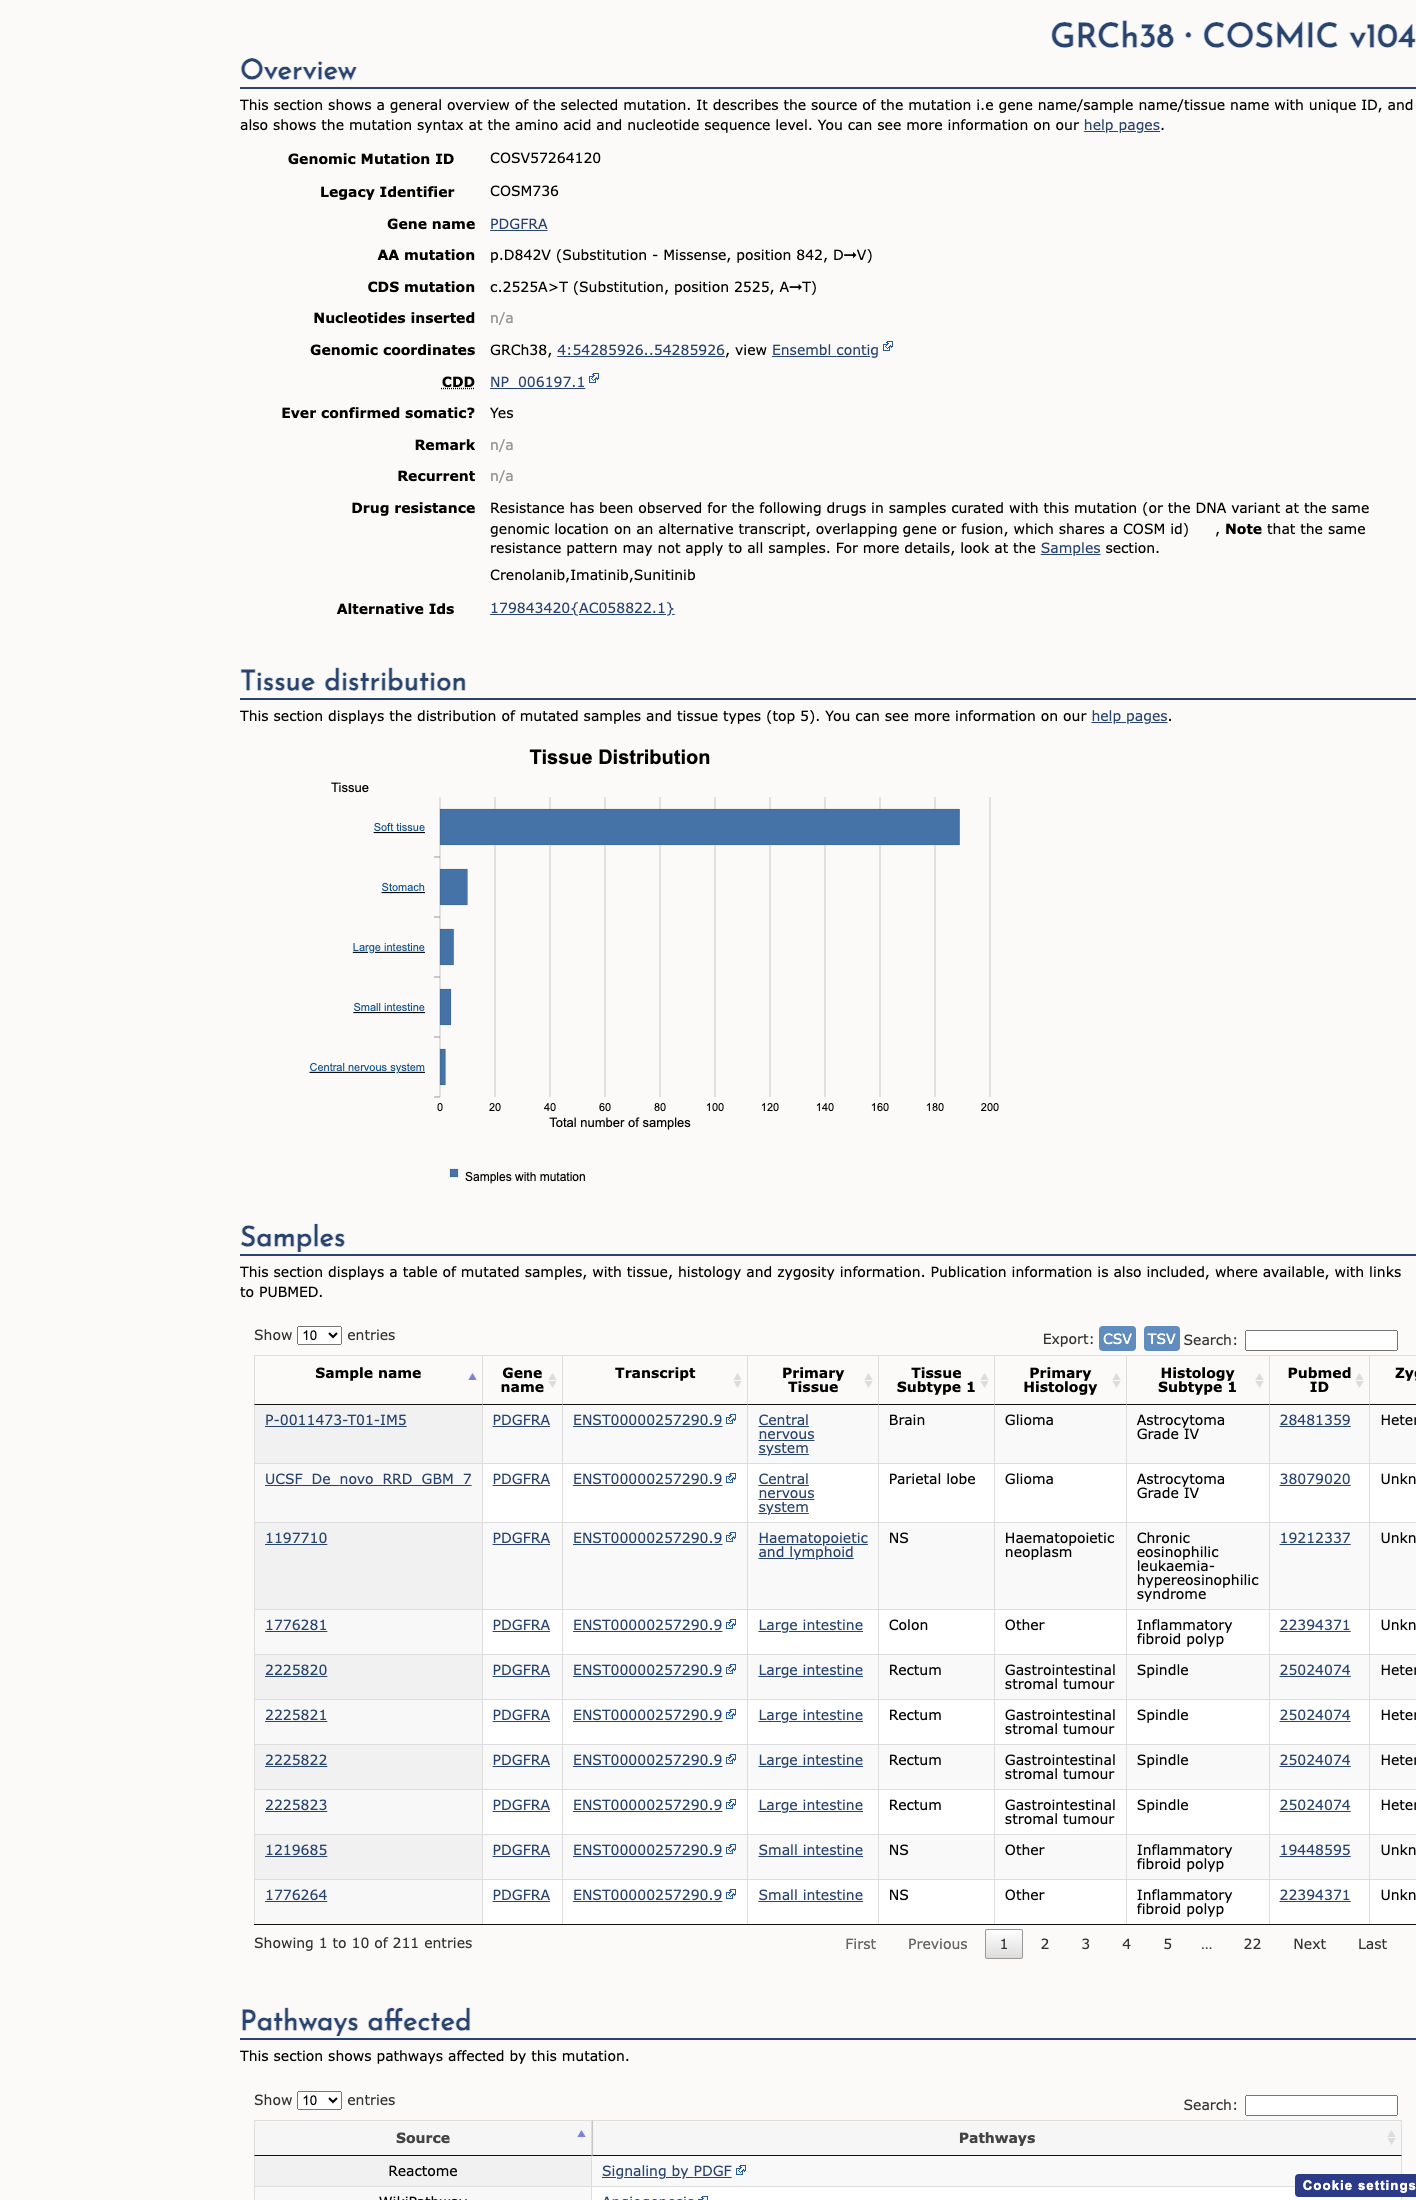Sort samples by Histology Subtype 1 arrows
The height and width of the screenshot is (2200, 1416).
1259,1380
